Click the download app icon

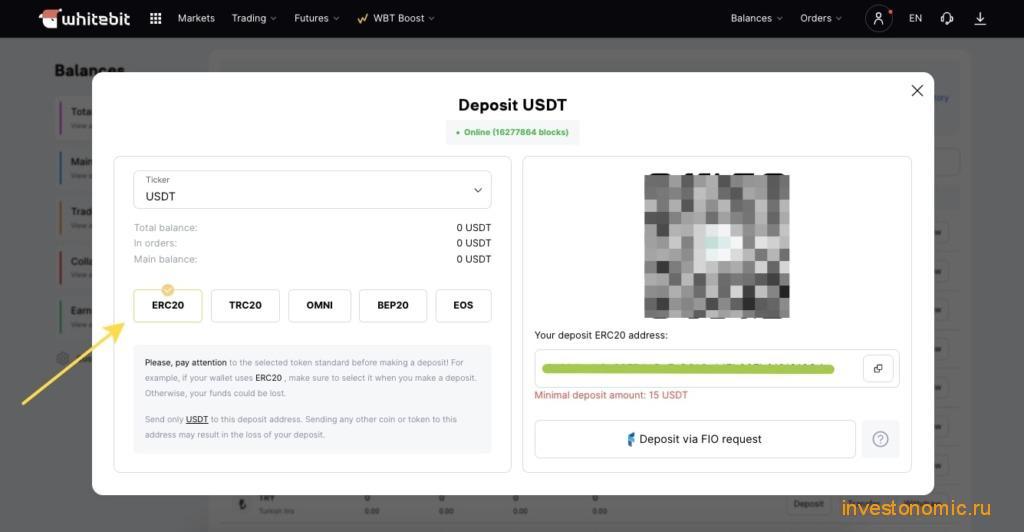point(980,18)
